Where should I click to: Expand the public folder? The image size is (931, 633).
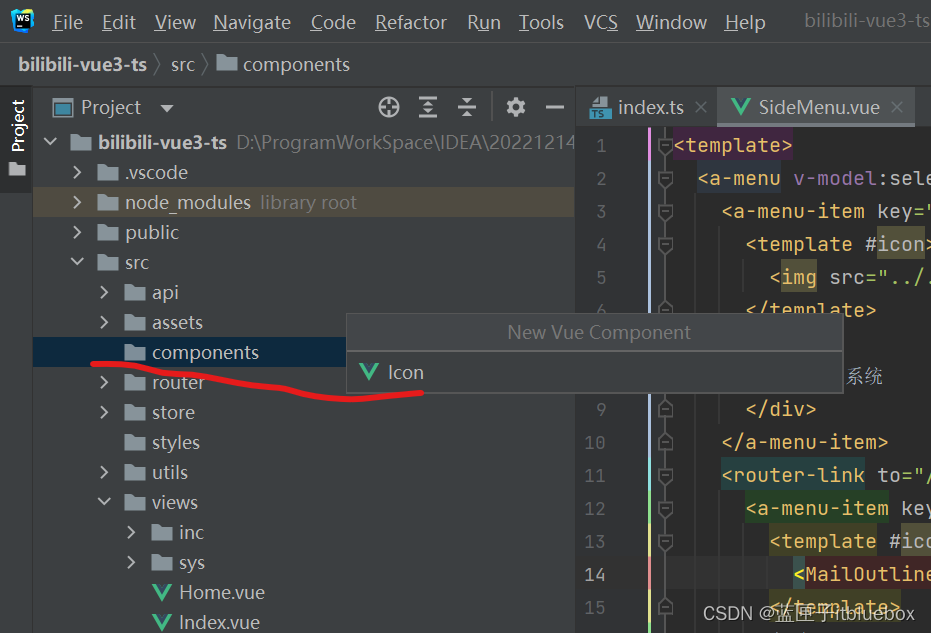[77, 232]
